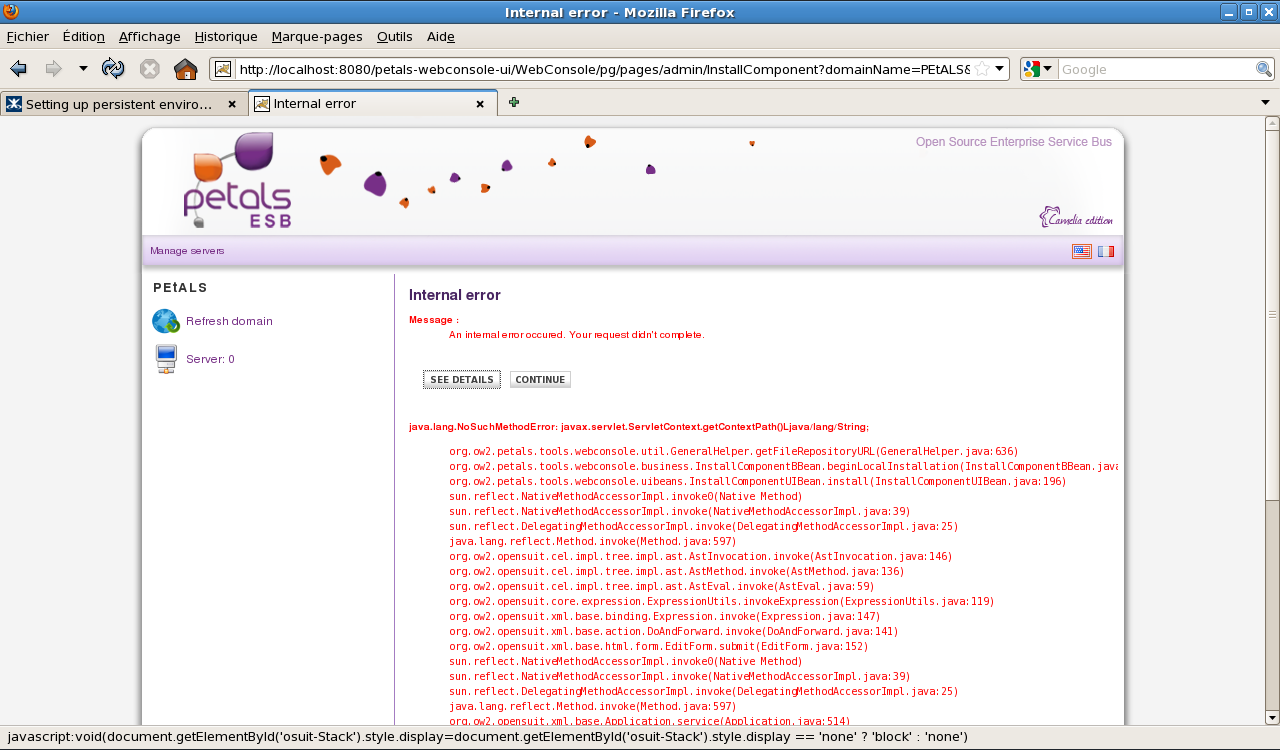1280x750 pixels.
Task: Expand the URL bar history dropdown
Action: (999, 69)
